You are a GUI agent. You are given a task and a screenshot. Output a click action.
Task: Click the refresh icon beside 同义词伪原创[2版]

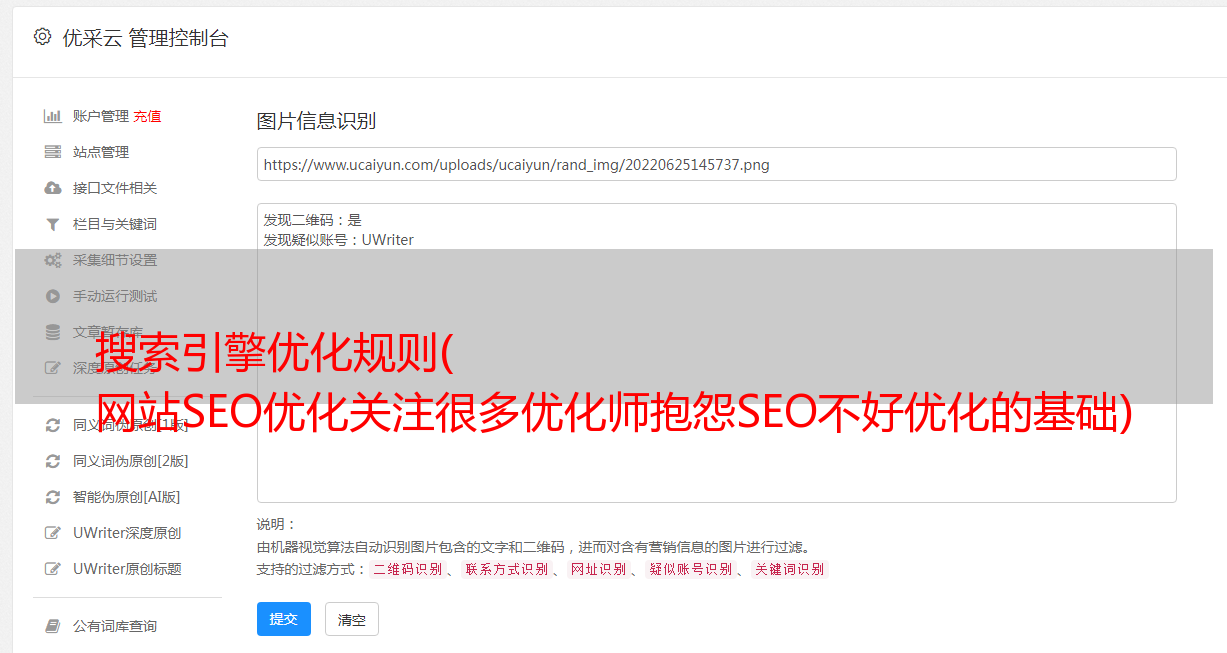point(53,461)
